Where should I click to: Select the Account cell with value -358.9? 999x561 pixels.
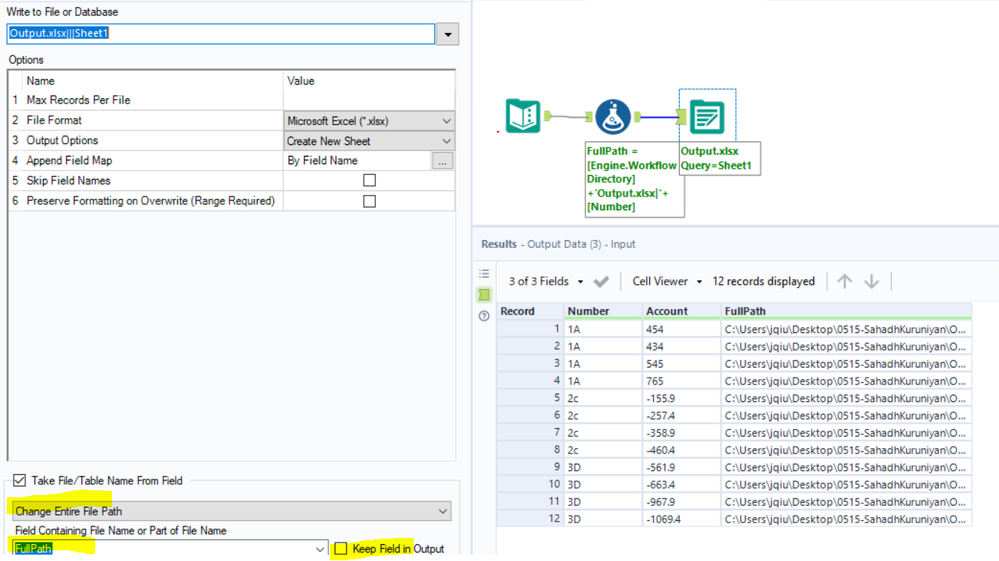click(x=681, y=432)
